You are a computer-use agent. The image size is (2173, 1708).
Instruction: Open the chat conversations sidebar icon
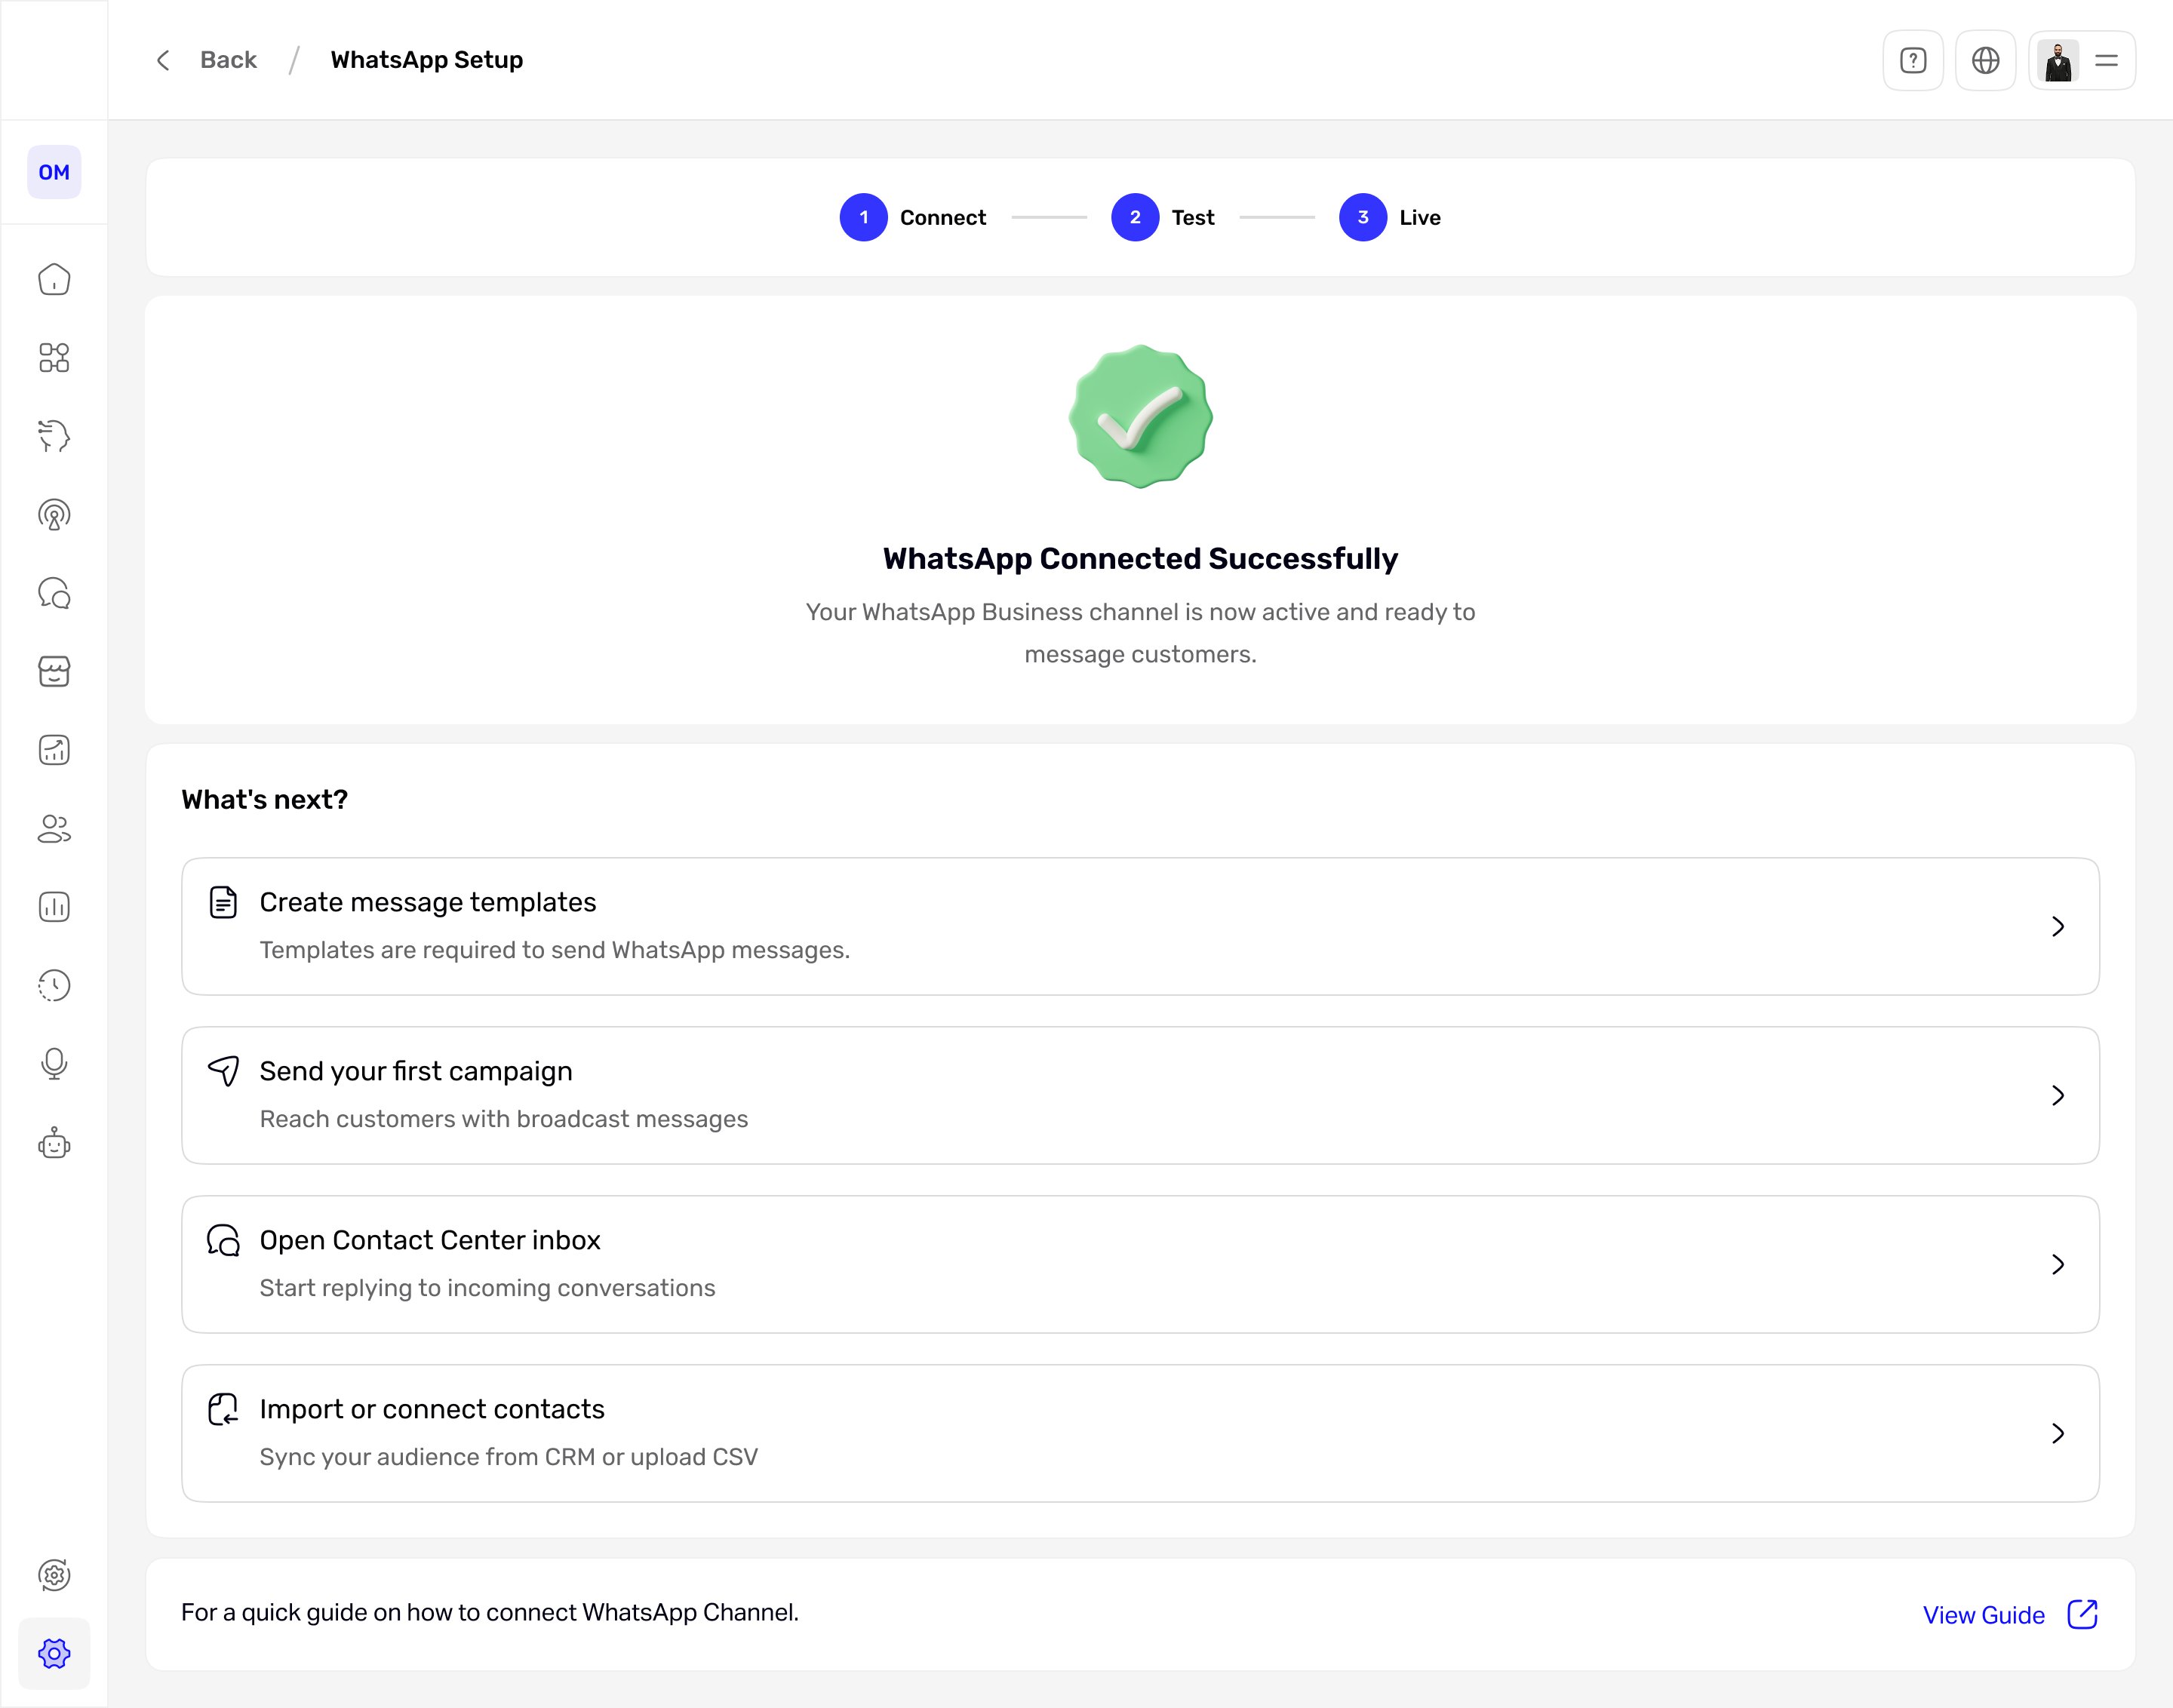(54, 593)
